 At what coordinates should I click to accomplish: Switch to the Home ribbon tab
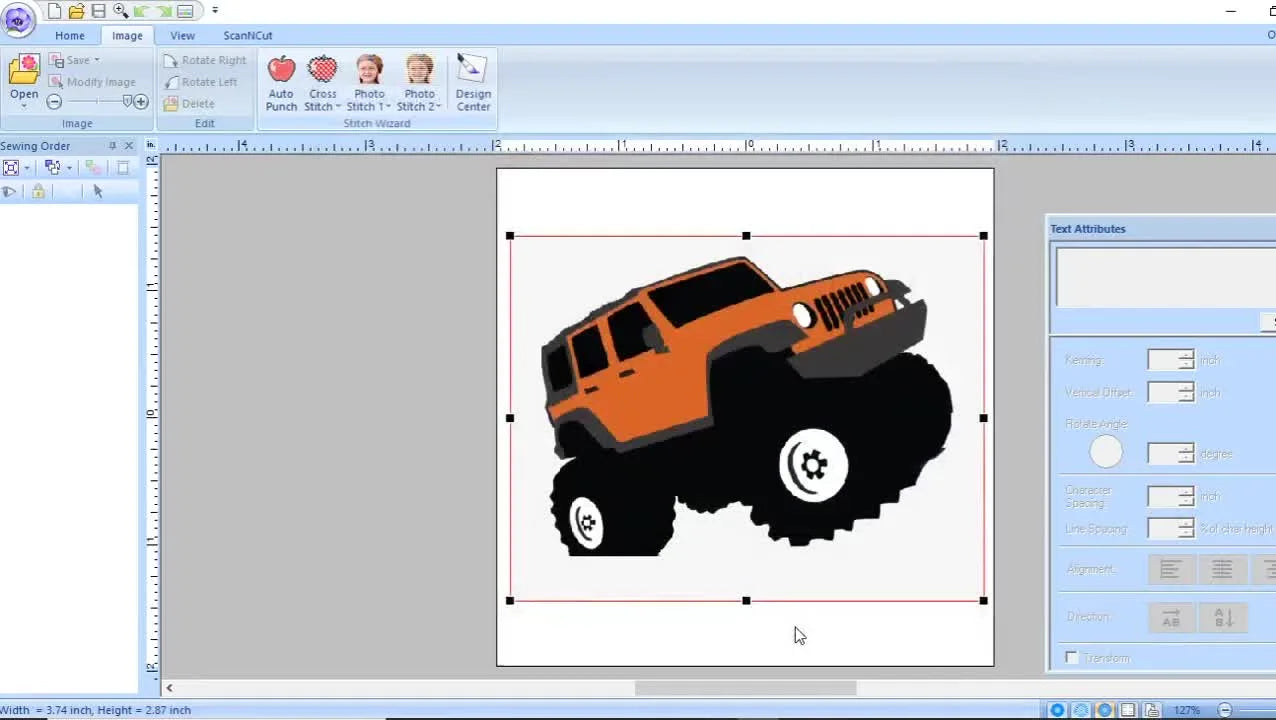coord(70,35)
